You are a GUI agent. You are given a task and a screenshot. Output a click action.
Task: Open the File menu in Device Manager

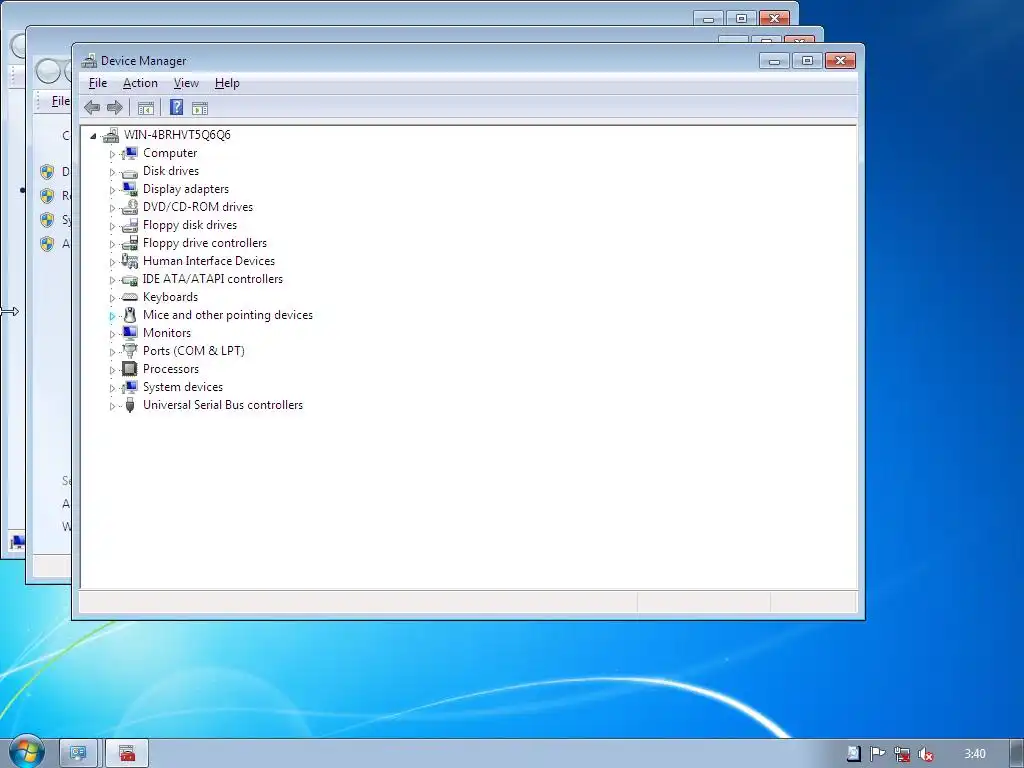click(x=98, y=83)
